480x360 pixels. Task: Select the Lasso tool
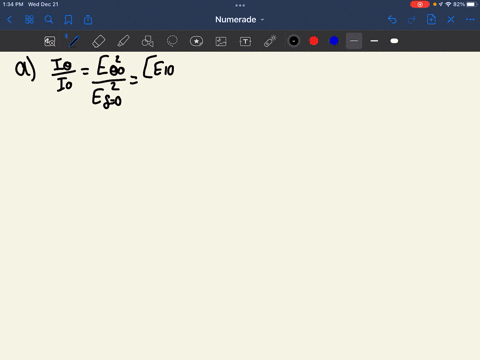(x=172, y=41)
